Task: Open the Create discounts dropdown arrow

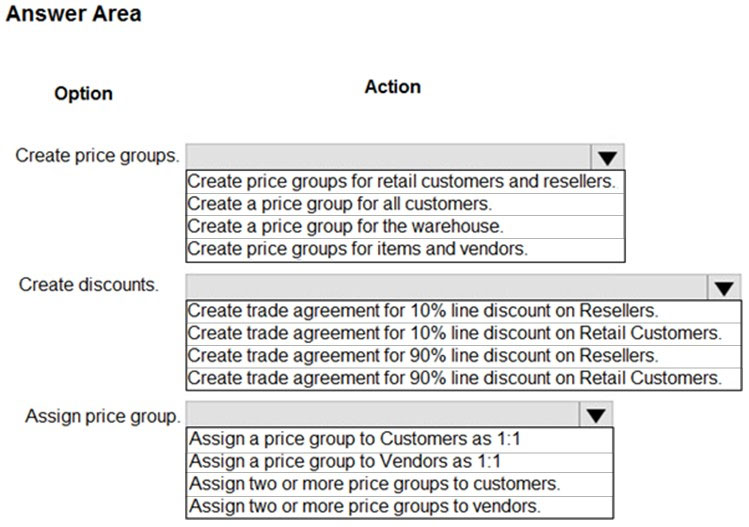Action: click(x=724, y=287)
